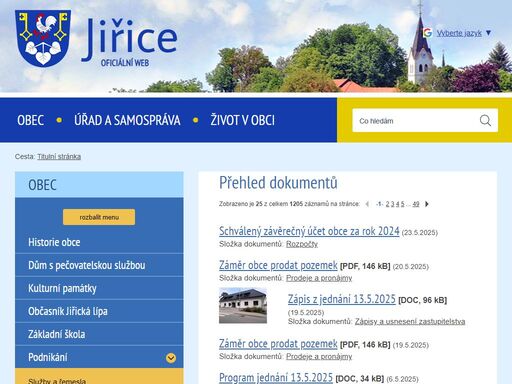Click the previous page left arrow
Viewport: 512px width, 384px height.
click(367, 204)
